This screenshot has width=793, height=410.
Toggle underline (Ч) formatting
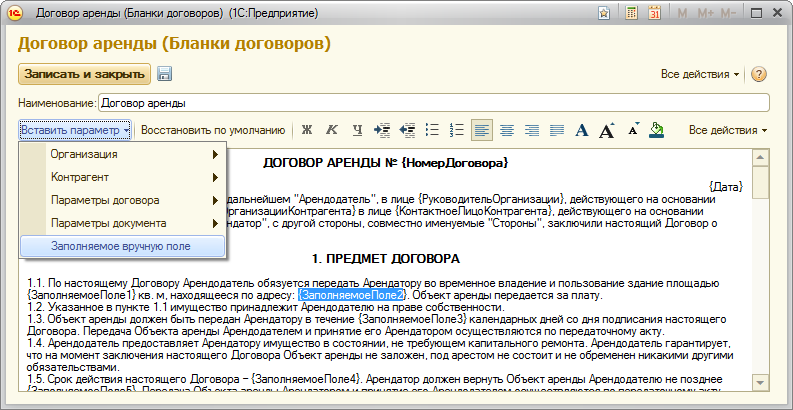[356, 130]
